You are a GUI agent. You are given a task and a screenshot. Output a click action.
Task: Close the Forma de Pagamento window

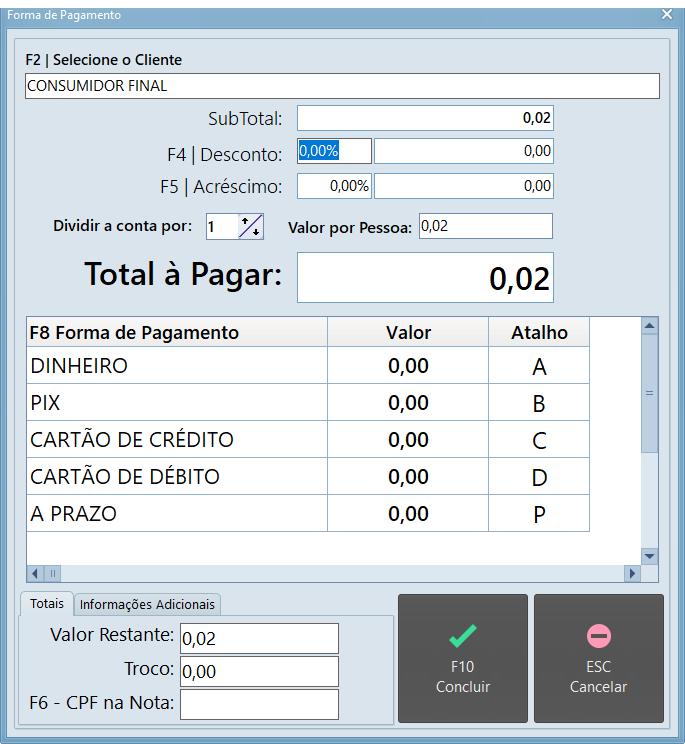[x=668, y=14]
